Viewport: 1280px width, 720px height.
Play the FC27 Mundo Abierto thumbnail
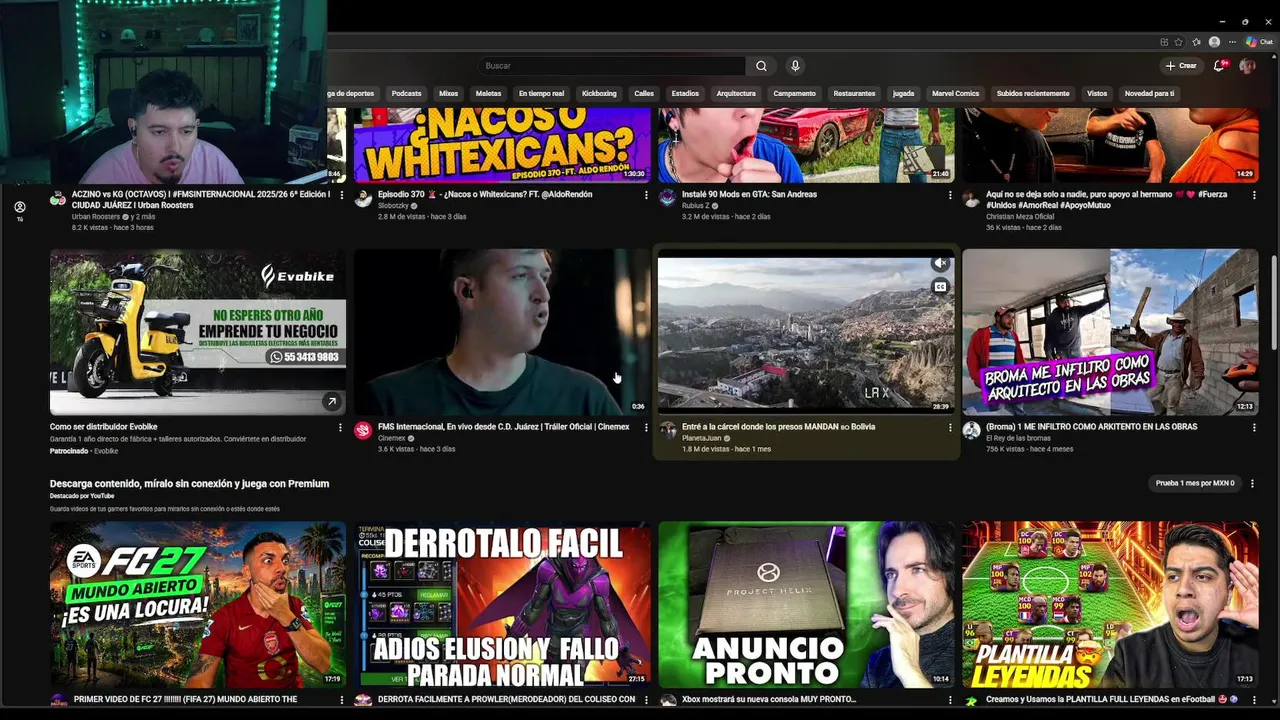tap(198, 604)
